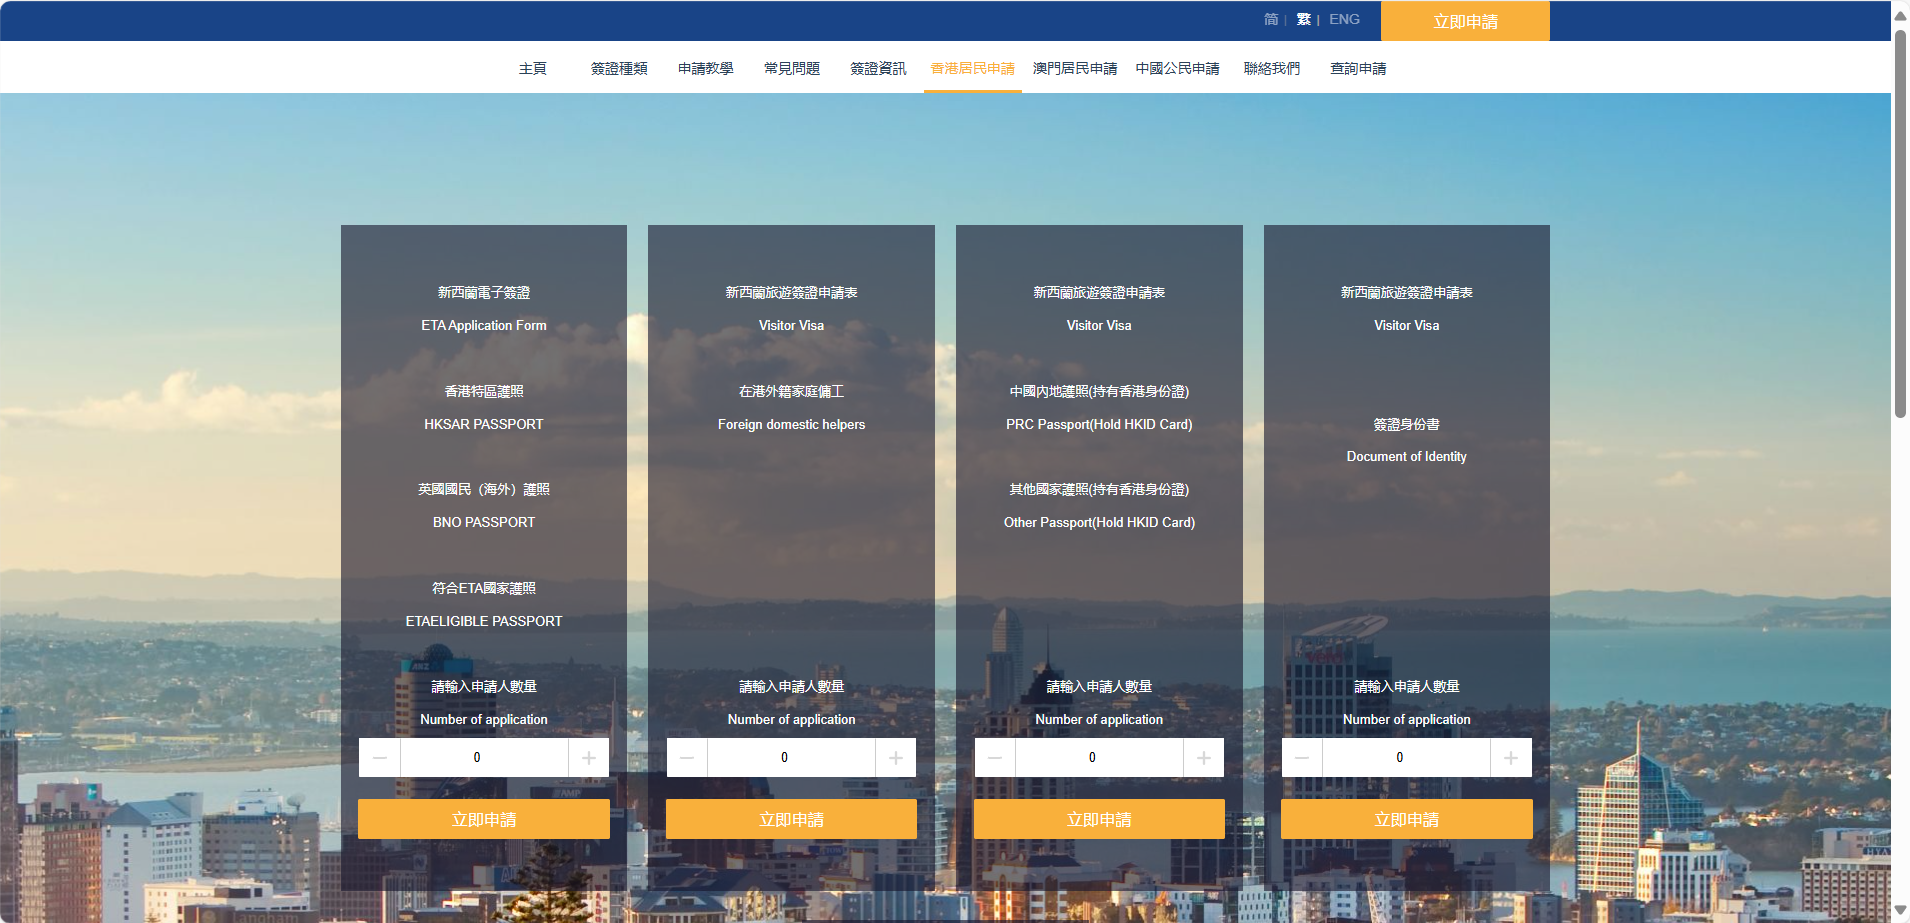
Task: Switch language to ENG
Action: [x=1344, y=19]
